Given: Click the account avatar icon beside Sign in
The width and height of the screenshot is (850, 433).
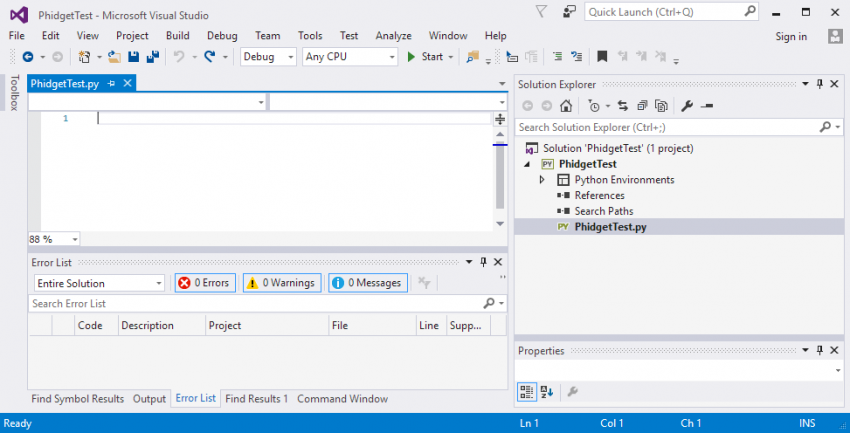Looking at the screenshot, I should [834, 36].
